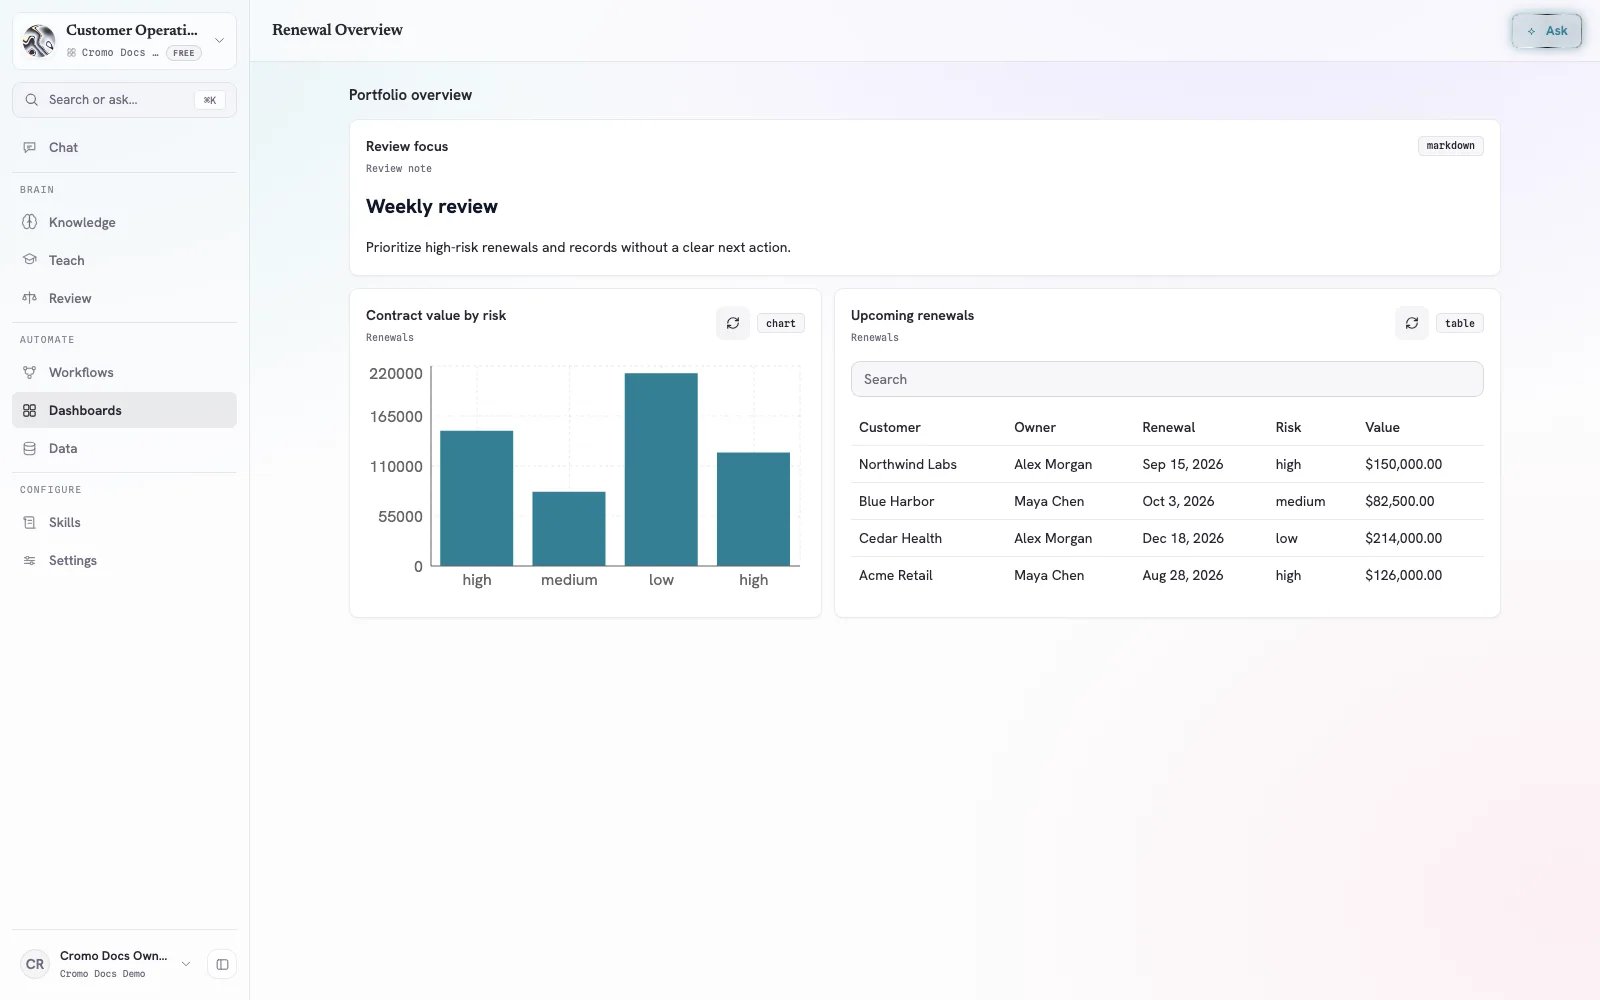This screenshot has width=1600, height=1000.
Task: Click the Skills icon in sidebar
Action: click(30, 522)
